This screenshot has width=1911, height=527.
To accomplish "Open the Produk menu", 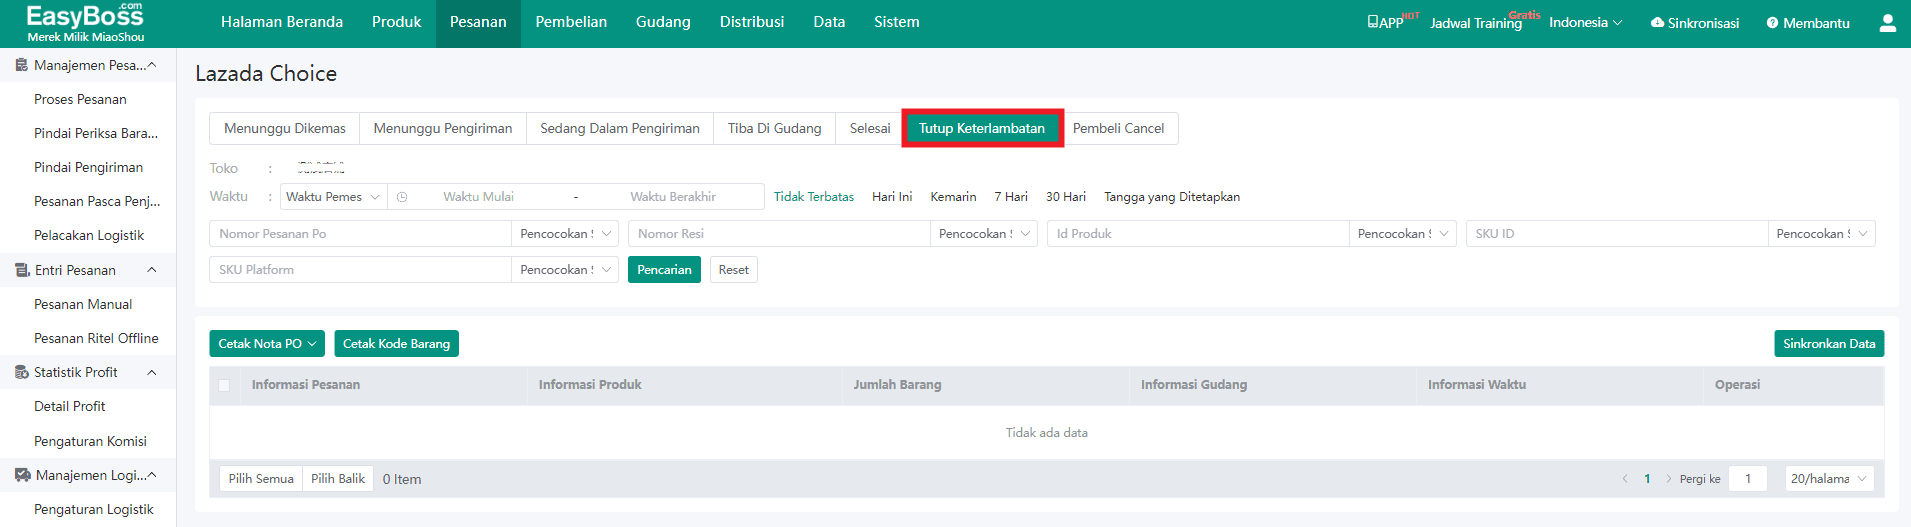I will tap(396, 22).
